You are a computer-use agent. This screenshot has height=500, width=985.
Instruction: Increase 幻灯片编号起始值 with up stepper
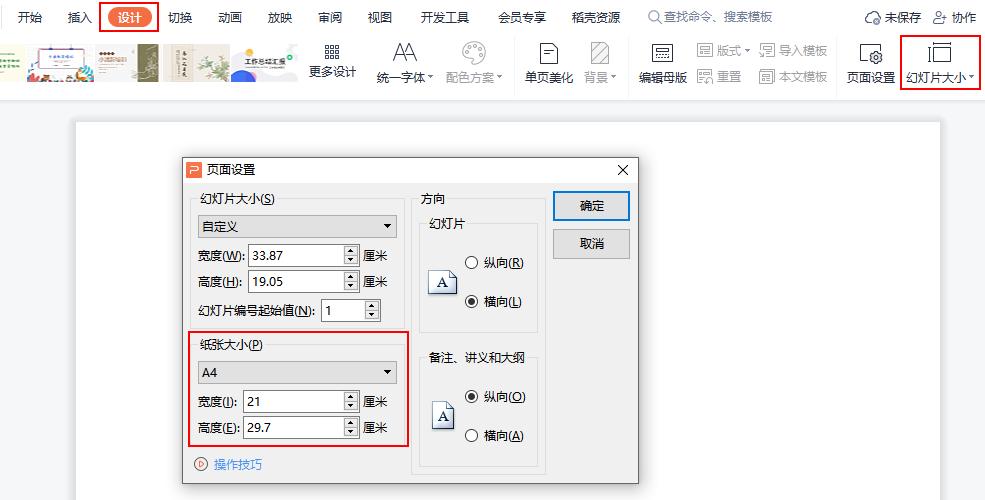click(373, 305)
